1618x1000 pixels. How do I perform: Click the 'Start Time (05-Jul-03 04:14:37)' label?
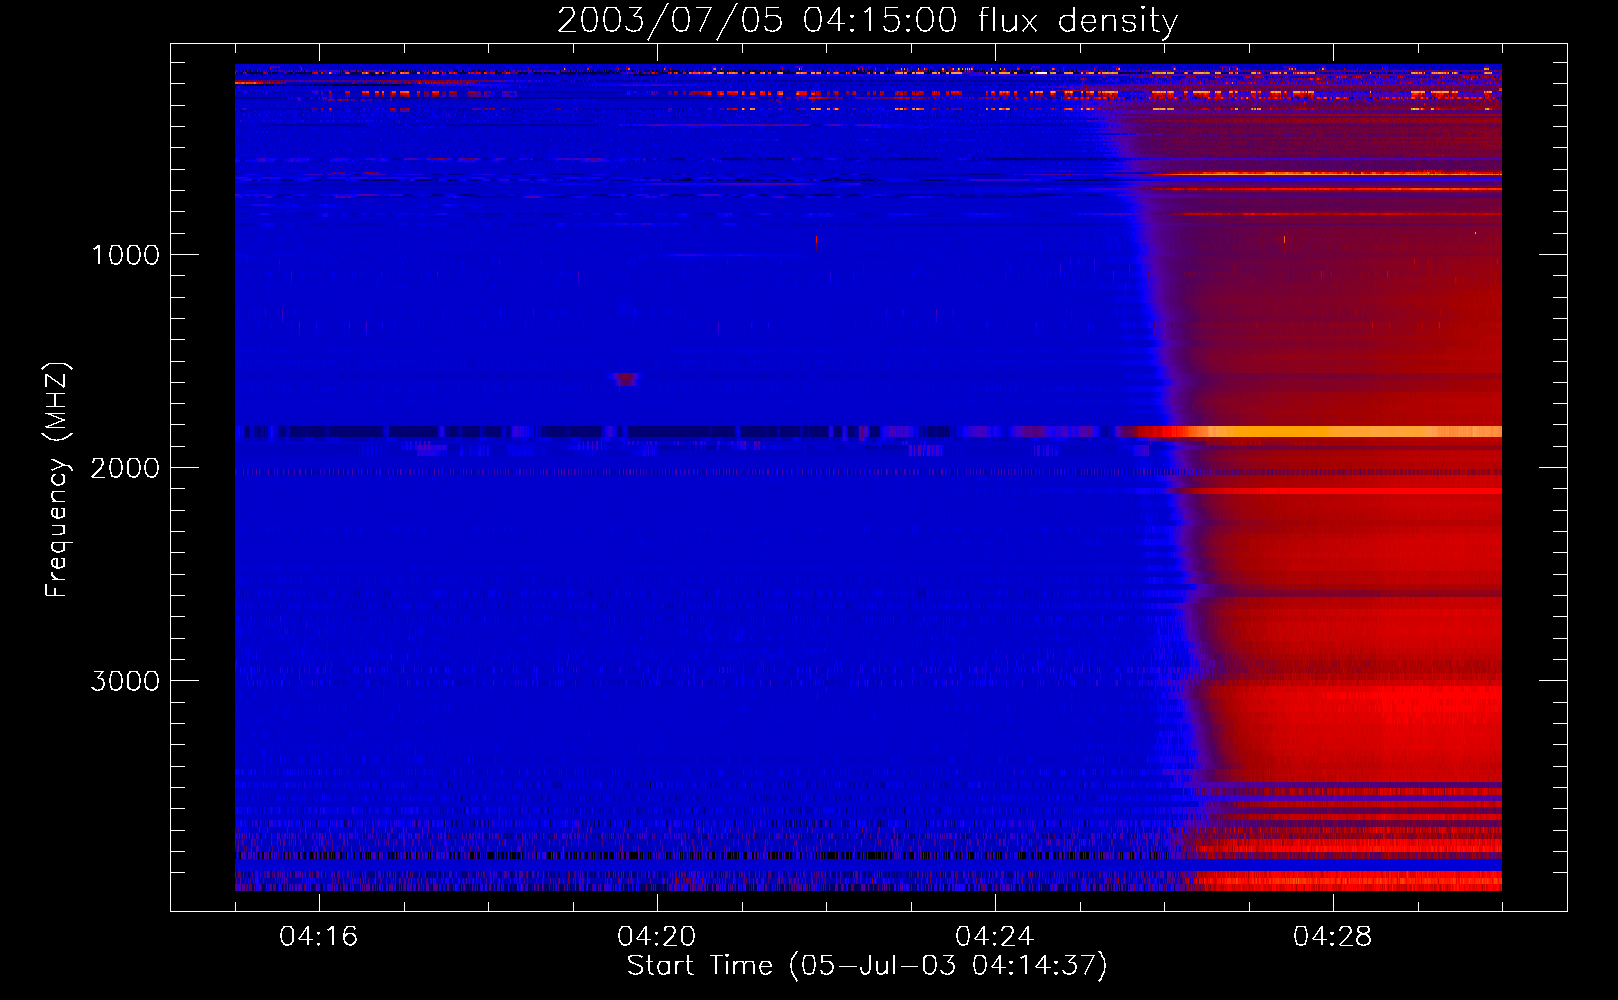click(x=867, y=966)
